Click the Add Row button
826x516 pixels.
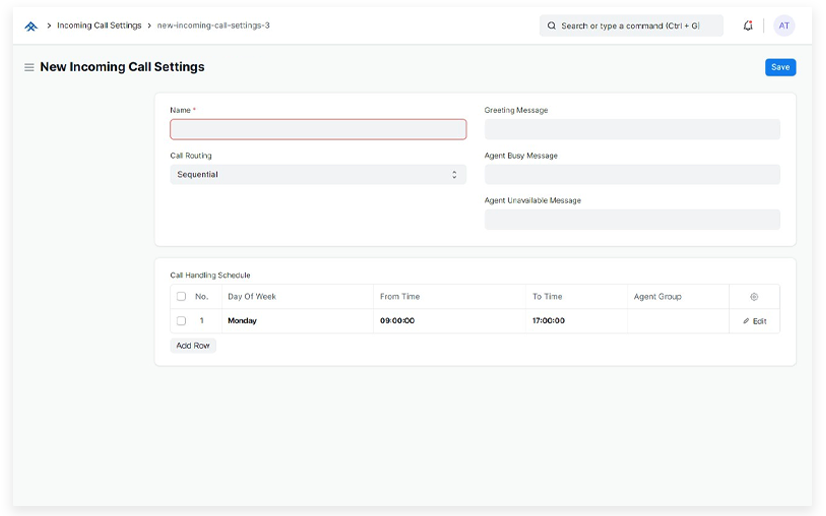click(193, 346)
